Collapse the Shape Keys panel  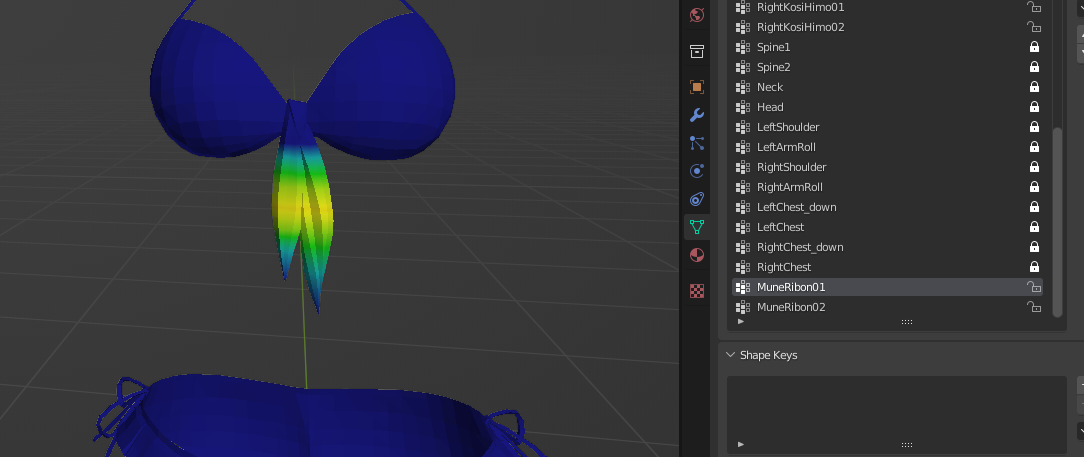pos(731,355)
